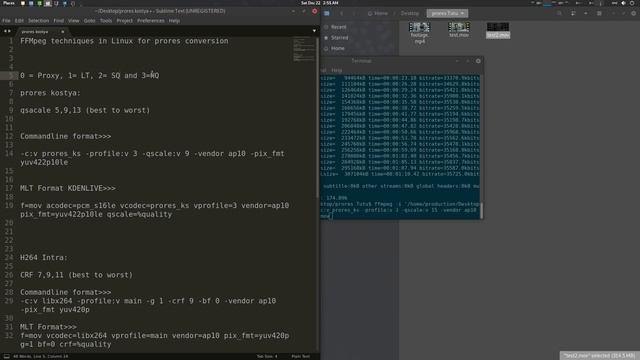The image size is (640, 360).
Task: Go back in the file manager
Action: [342, 13]
